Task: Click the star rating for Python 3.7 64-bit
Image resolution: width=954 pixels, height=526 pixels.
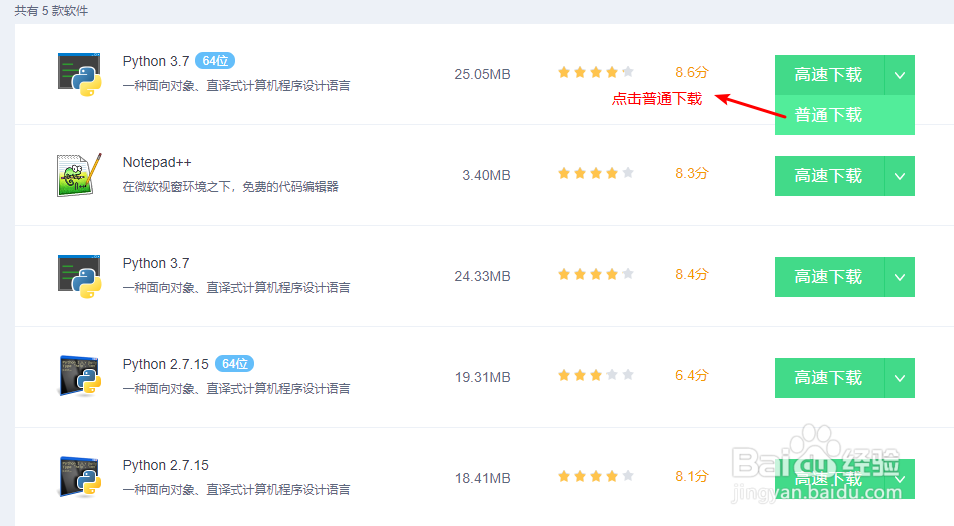Action: [x=596, y=72]
